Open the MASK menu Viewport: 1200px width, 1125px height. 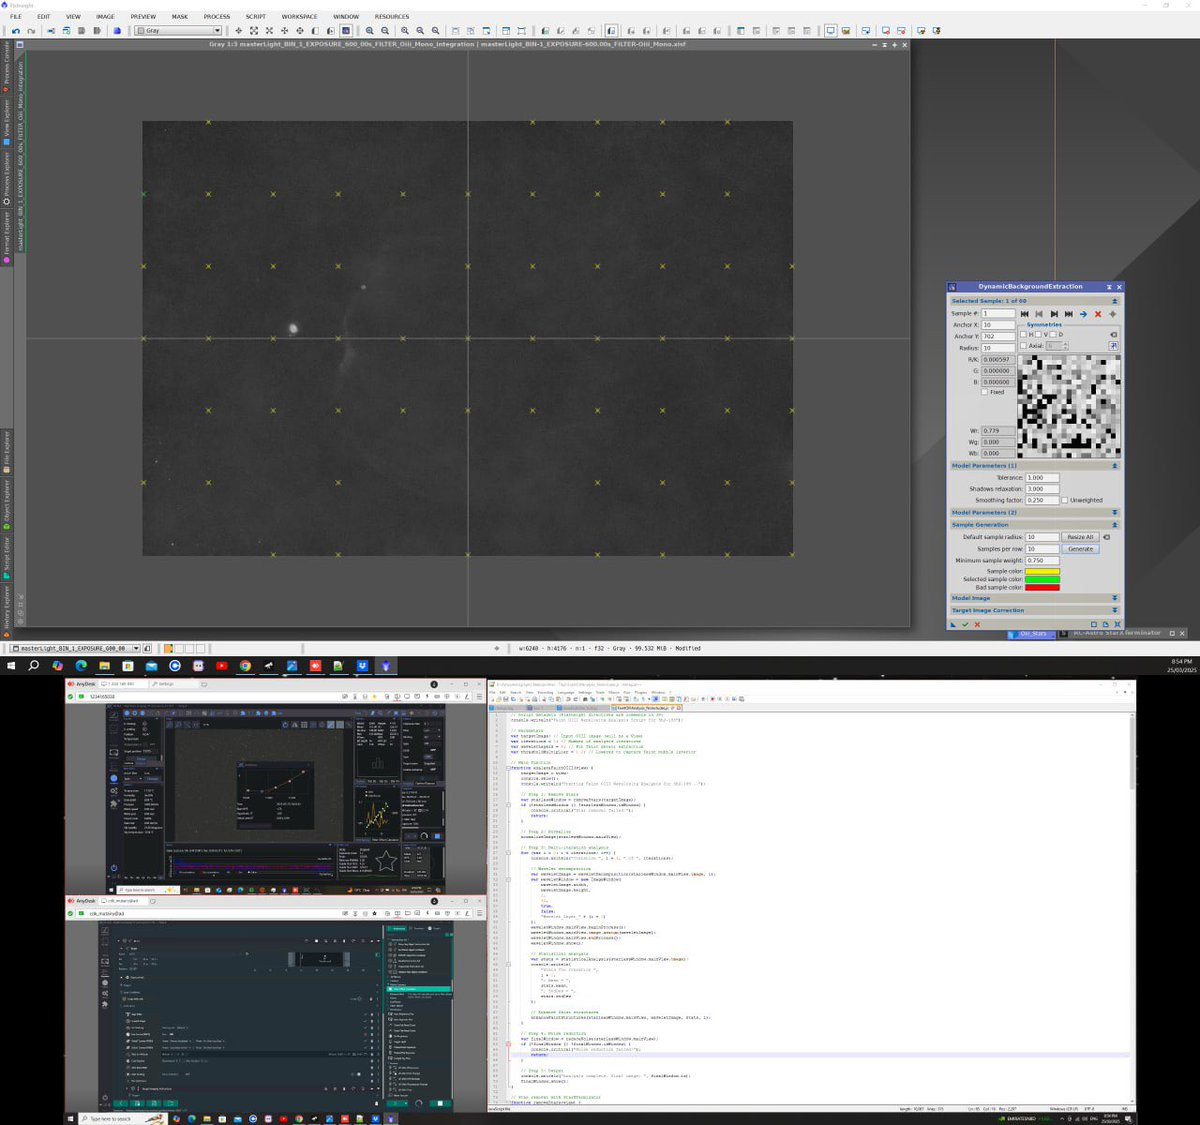tap(180, 17)
